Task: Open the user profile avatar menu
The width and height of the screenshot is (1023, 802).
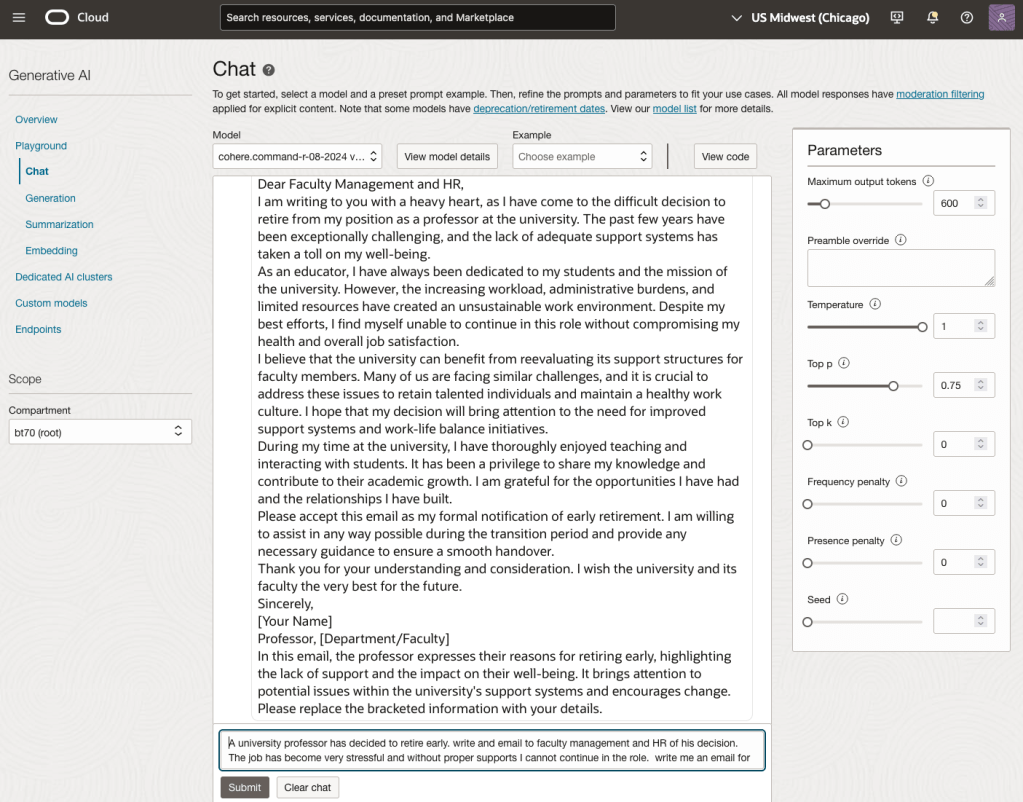Action: point(1001,18)
